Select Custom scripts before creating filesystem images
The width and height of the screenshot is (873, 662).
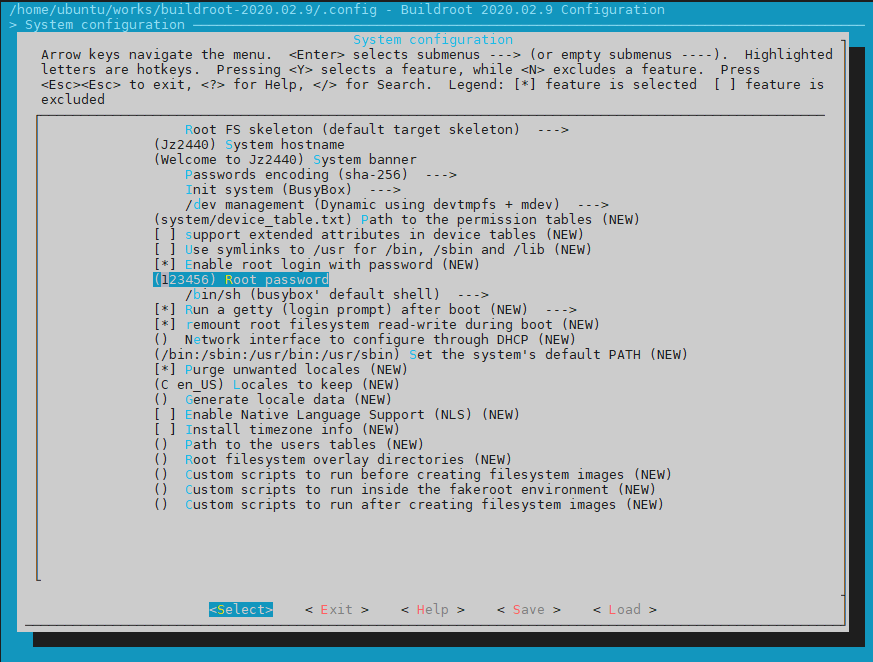tap(413, 475)
